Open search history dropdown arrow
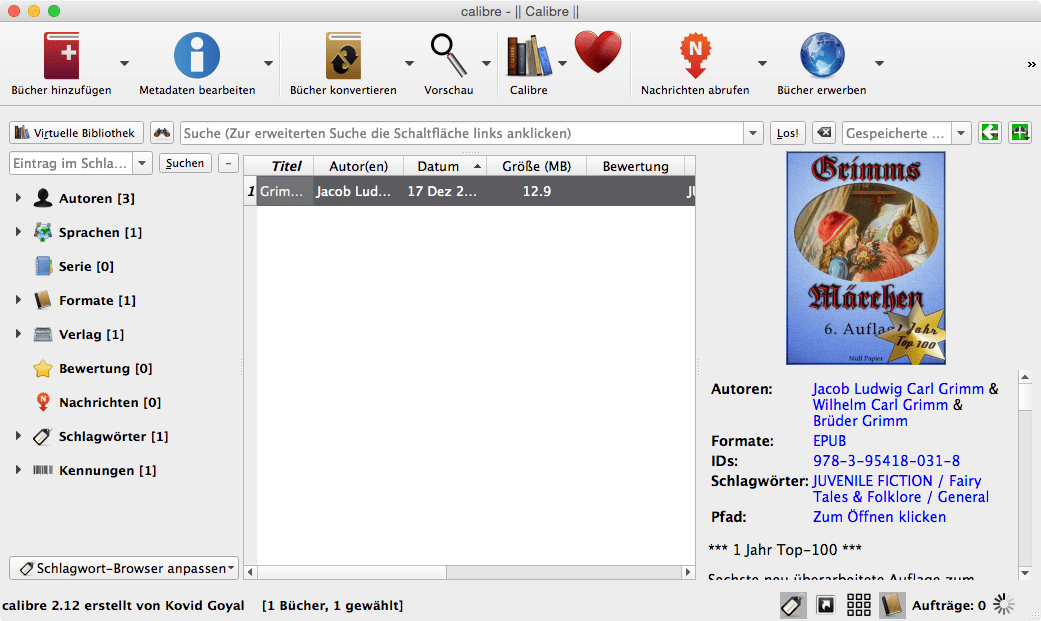This screenshot has width=1041, height=621. coord(752,133)
